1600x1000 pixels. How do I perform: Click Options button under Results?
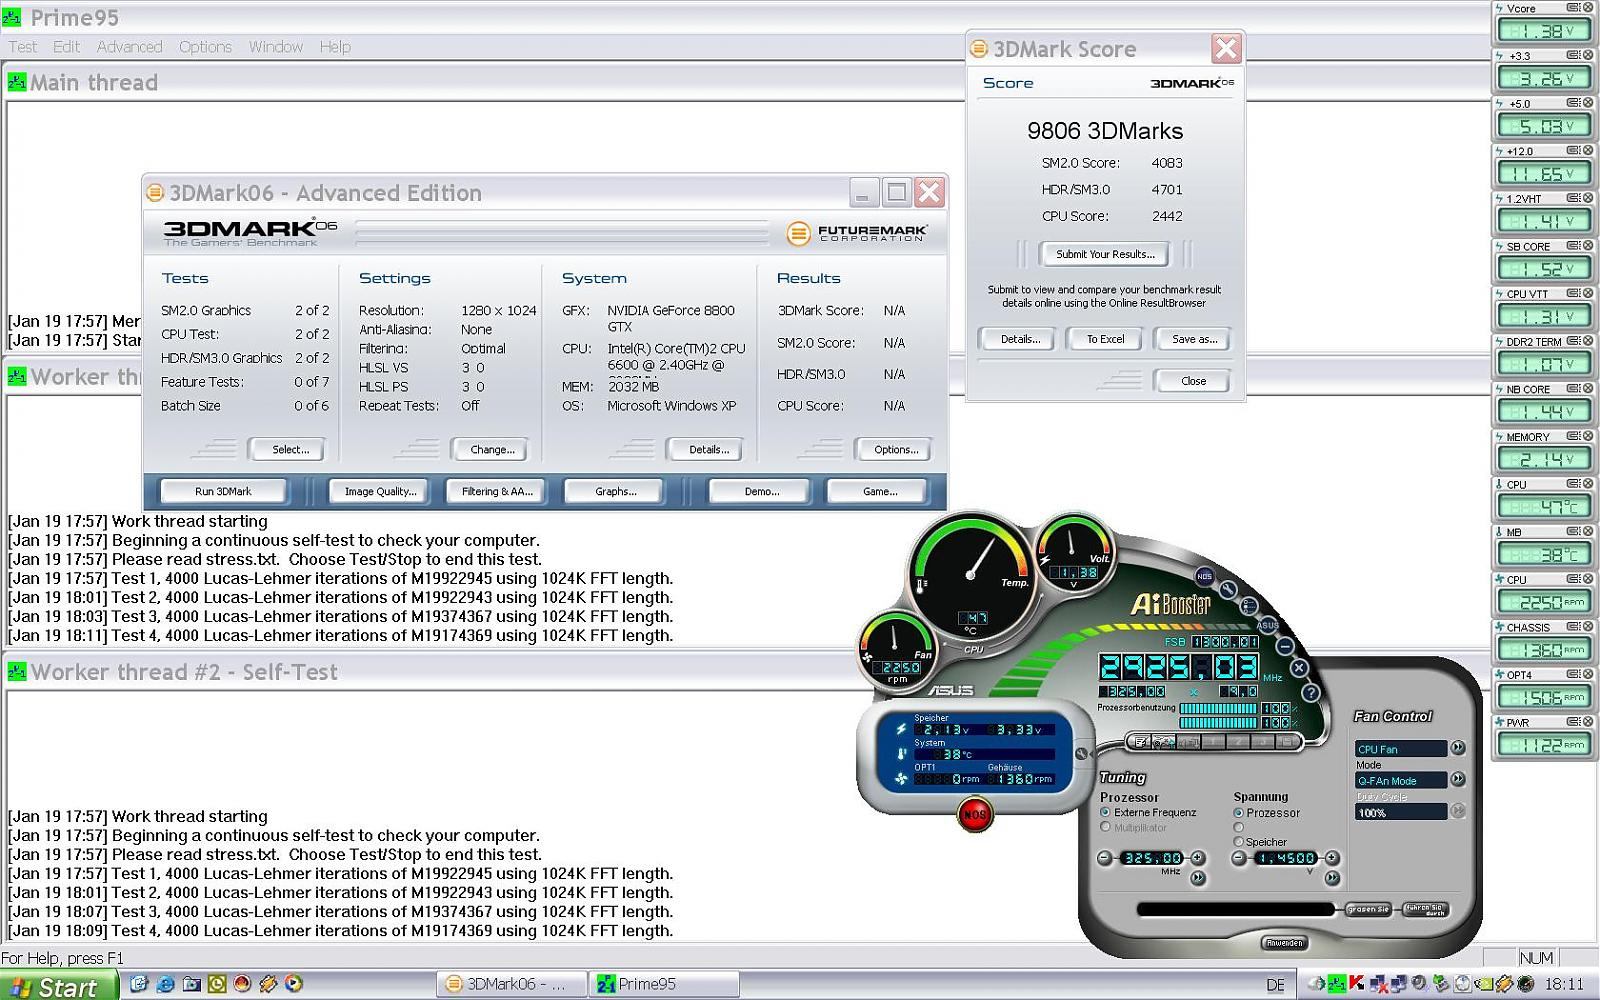(895, 450)
